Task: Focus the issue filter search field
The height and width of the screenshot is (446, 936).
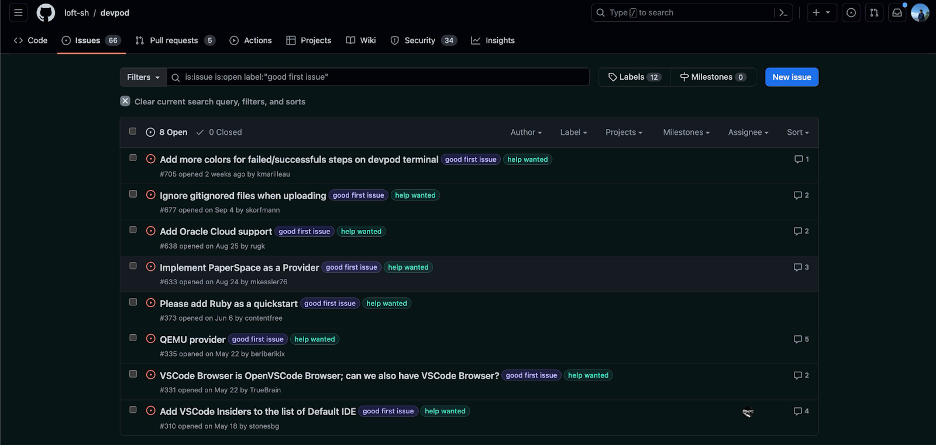Action: (x=378, y=77)
